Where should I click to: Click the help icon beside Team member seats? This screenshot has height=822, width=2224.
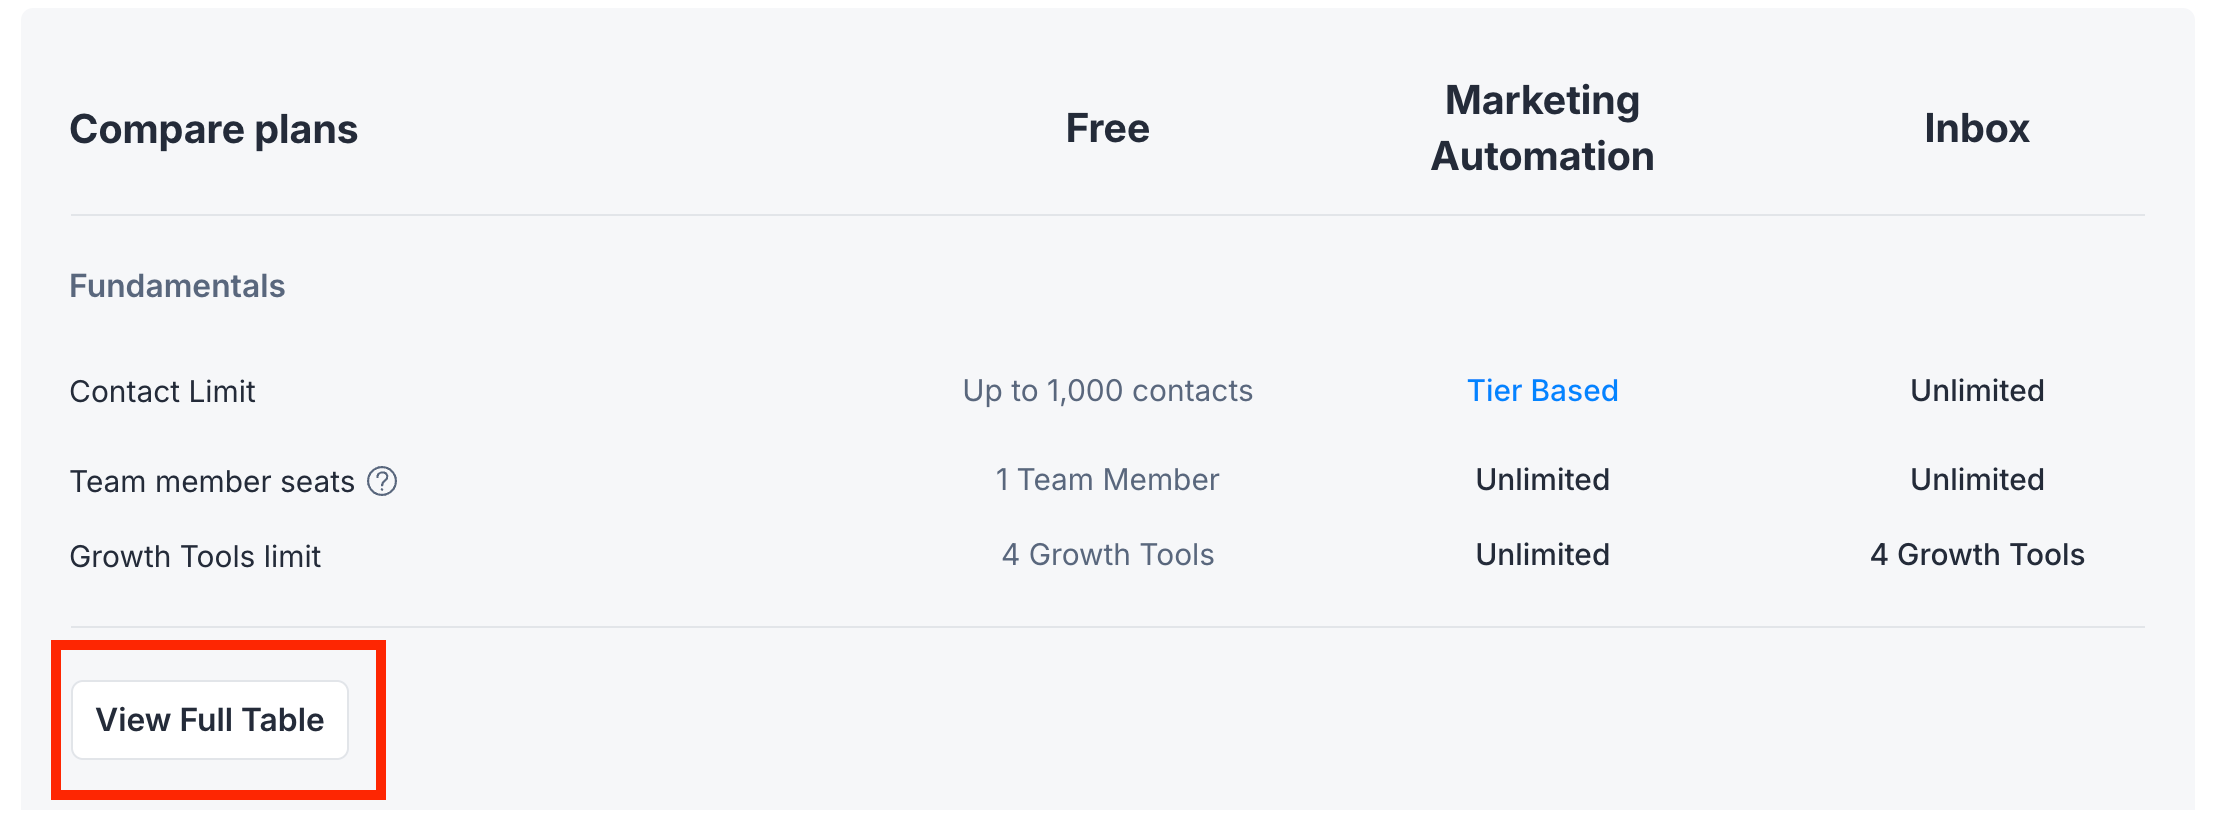[x=382, y=482]
